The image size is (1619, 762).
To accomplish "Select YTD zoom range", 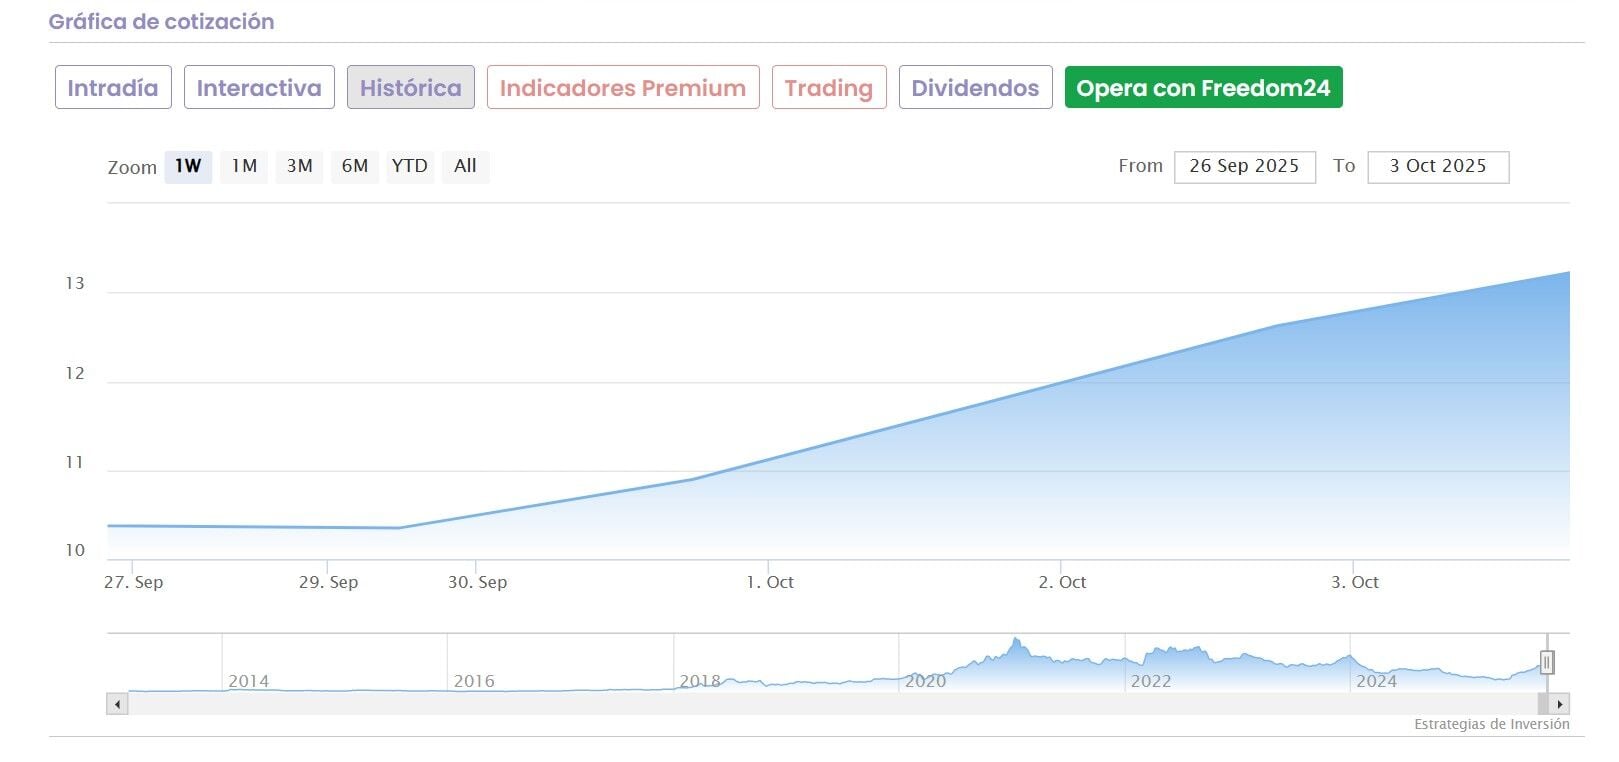I will [409, 166].
